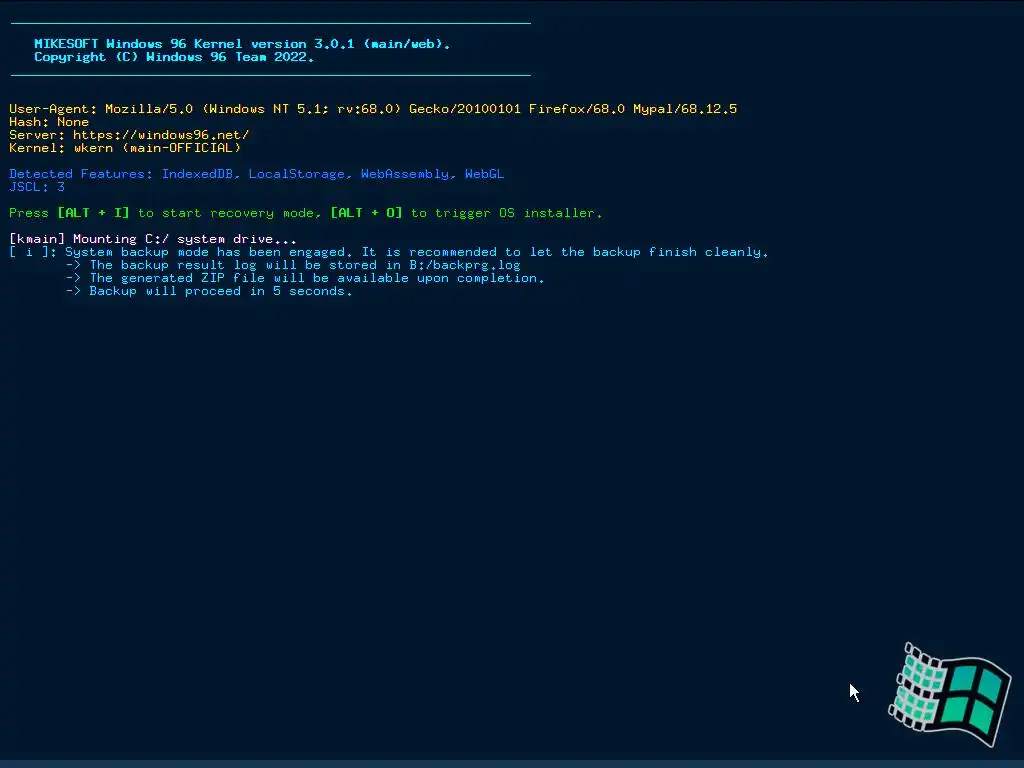Click the 'Kernel: wkern (main-OFFICIAL)' line
1024x768 pixels.
coord(125,148)
